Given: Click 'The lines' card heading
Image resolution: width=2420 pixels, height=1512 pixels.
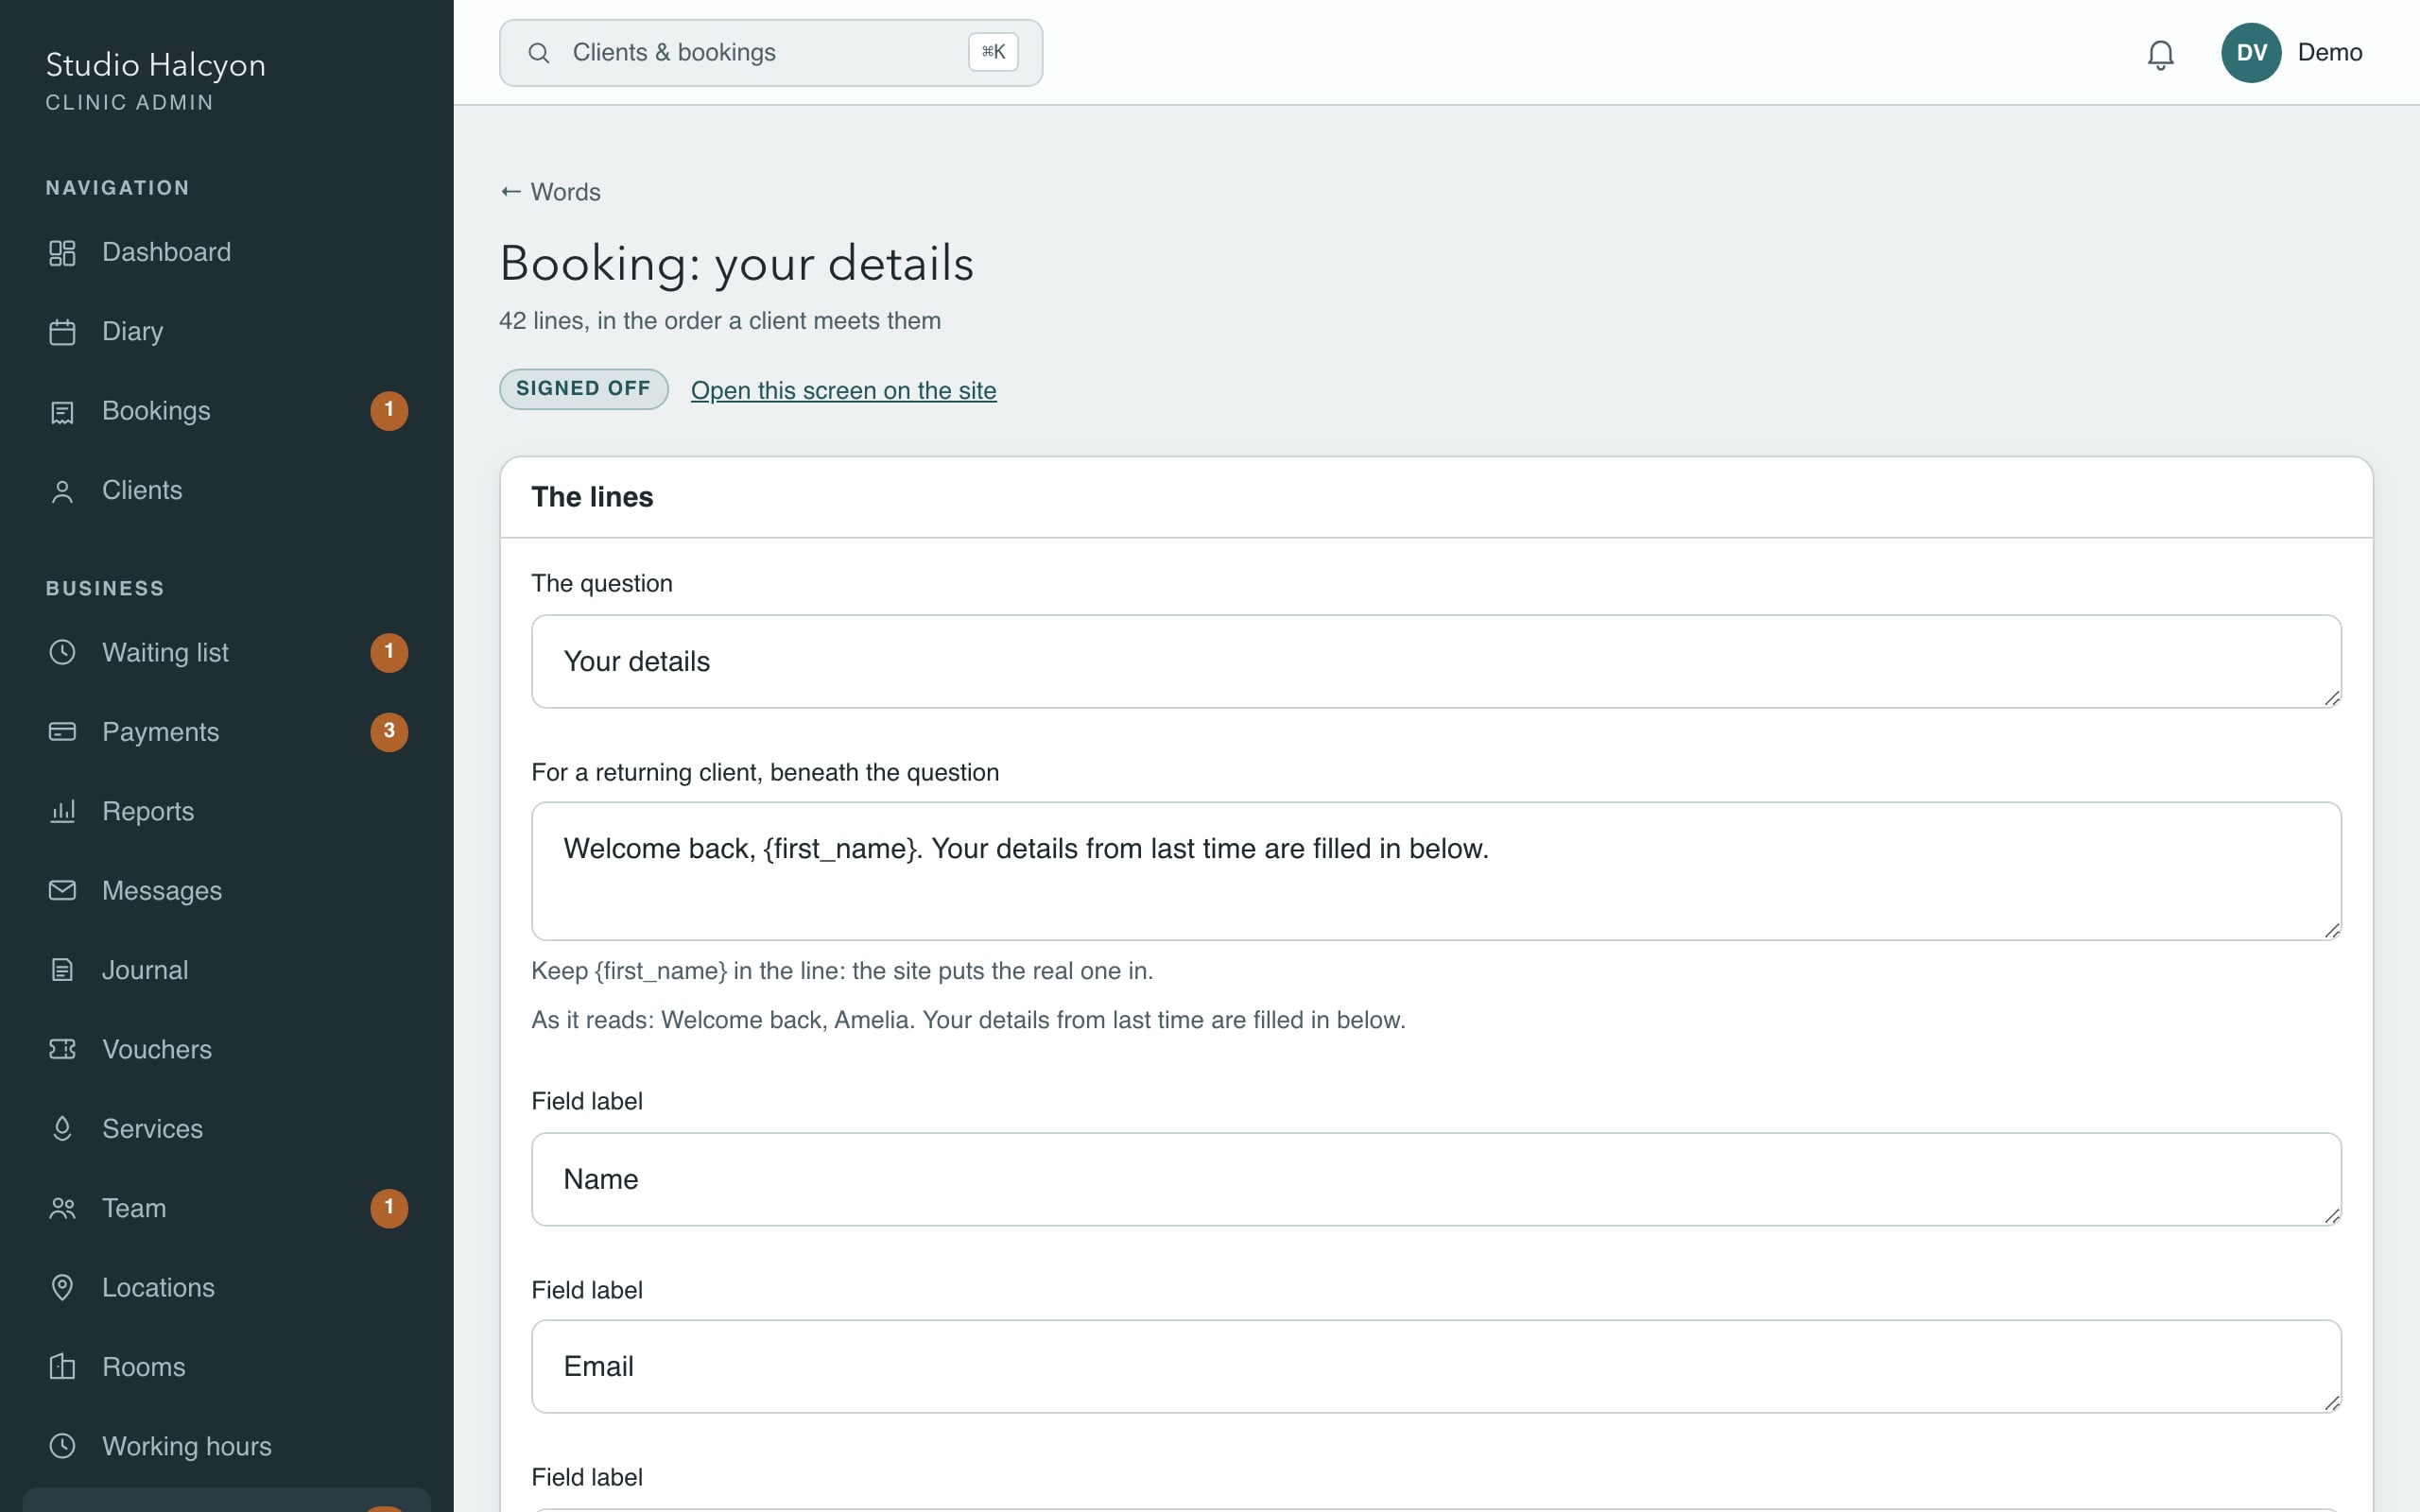Looking at the screenshot, I should [x=592, y=497].
